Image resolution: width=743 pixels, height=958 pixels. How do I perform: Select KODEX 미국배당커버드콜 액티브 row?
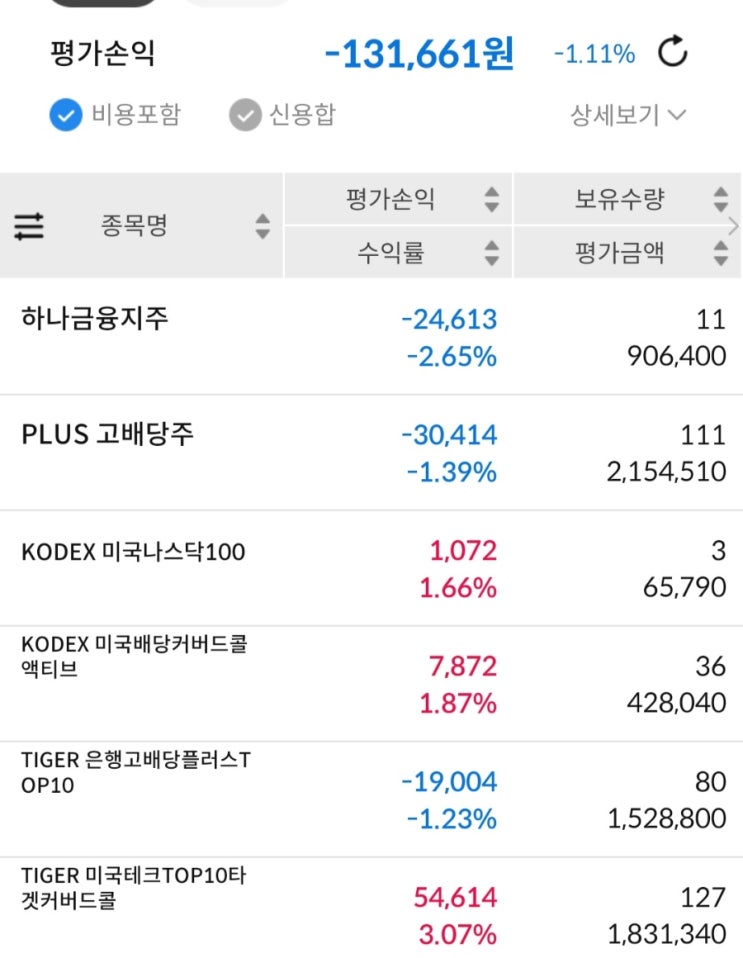click(134, 655)
